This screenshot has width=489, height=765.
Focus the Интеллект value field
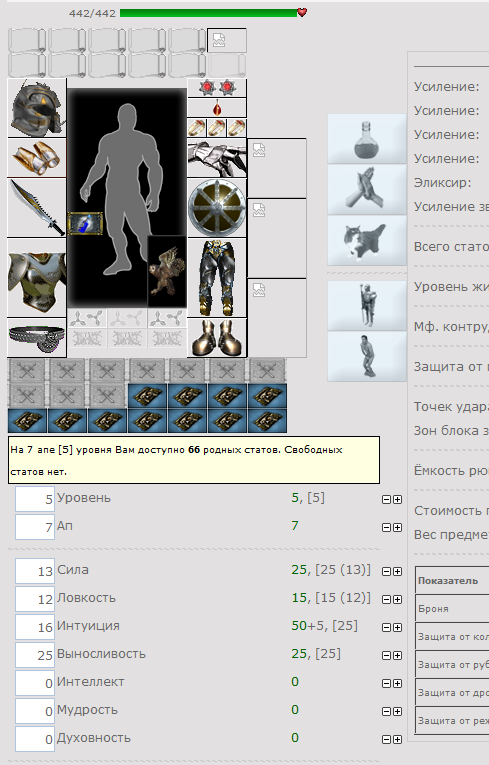pyautogui.click(x=35, y=683)
